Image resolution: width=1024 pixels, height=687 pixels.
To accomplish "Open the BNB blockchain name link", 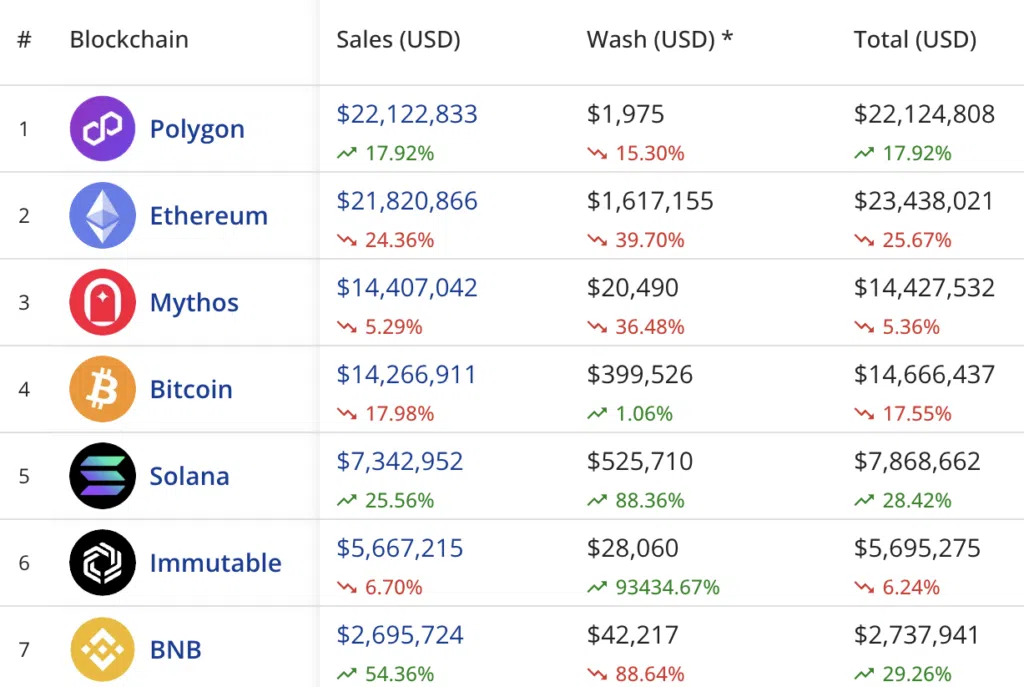I will point(176,649).
